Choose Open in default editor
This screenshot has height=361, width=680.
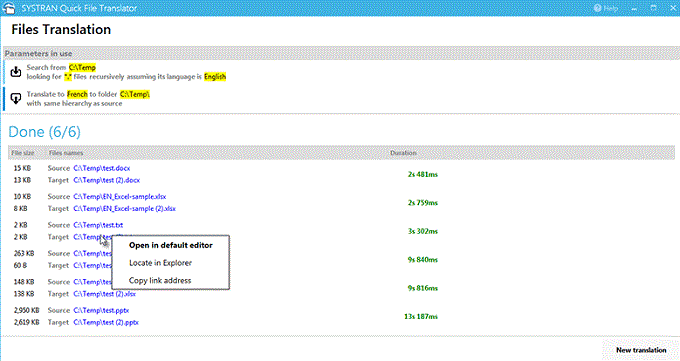click(171, 245)
